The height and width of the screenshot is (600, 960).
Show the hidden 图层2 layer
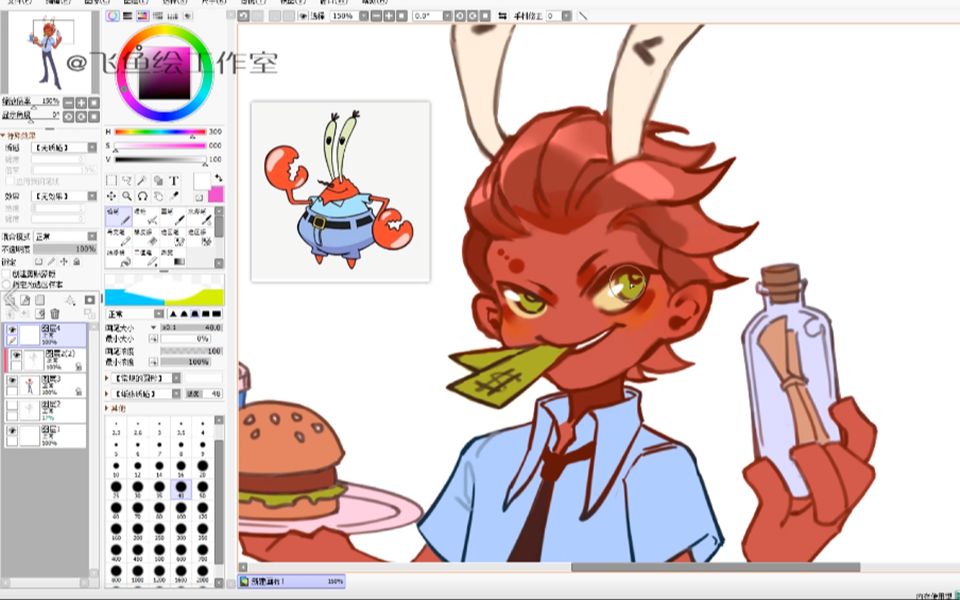(11, 406)
